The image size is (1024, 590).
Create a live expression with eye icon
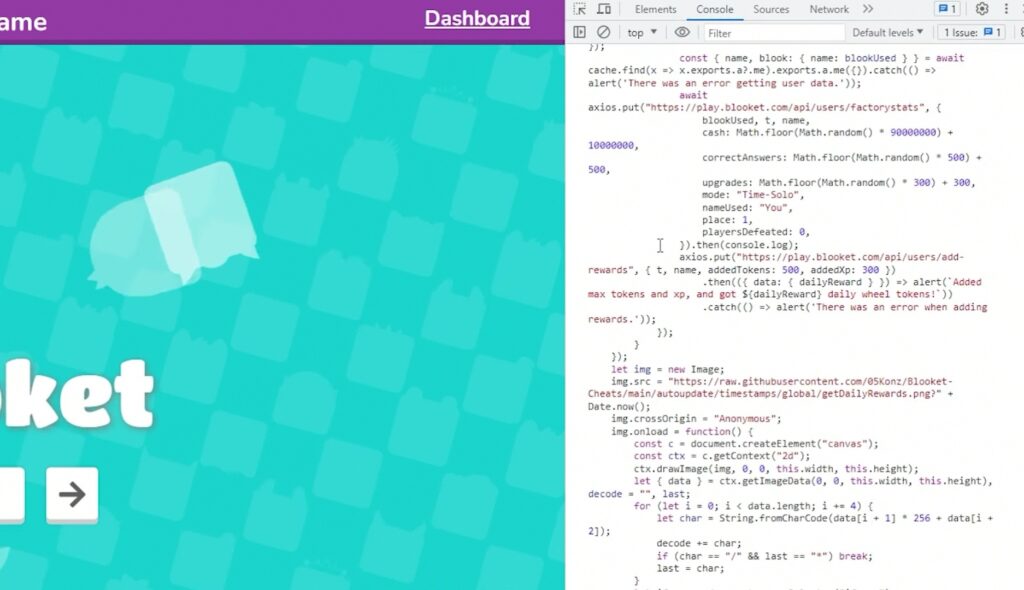(x=682, y=32)
